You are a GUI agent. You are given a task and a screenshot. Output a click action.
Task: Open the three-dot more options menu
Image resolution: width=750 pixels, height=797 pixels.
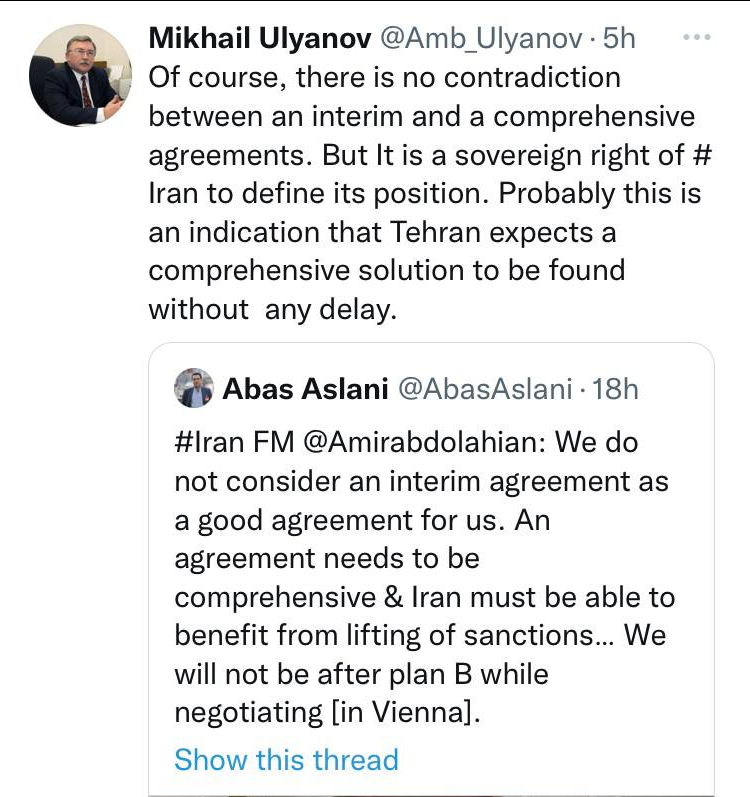tap(694, 38)
